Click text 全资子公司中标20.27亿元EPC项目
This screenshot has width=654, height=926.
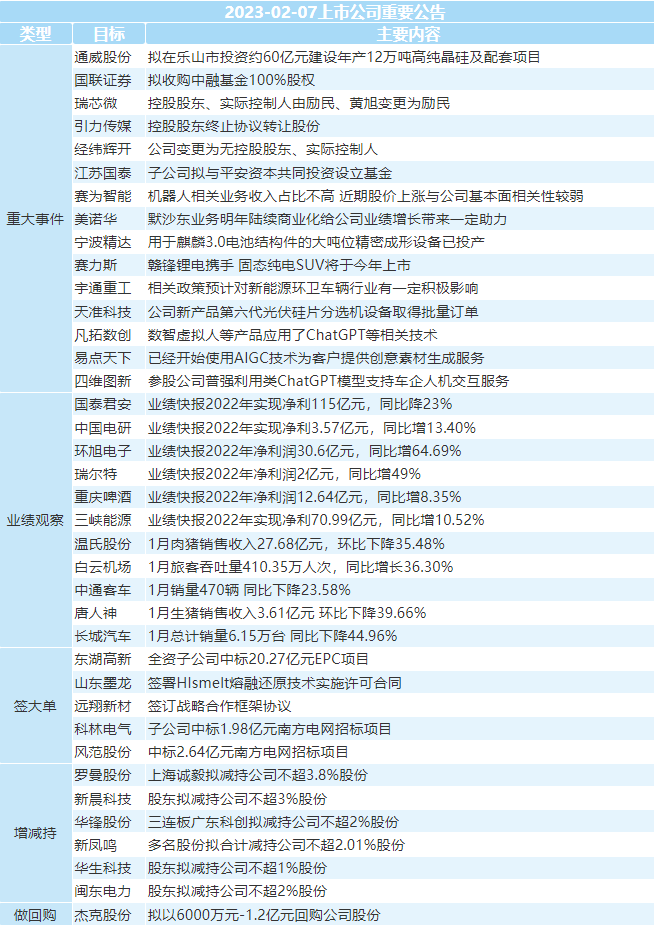pos(258,658)
